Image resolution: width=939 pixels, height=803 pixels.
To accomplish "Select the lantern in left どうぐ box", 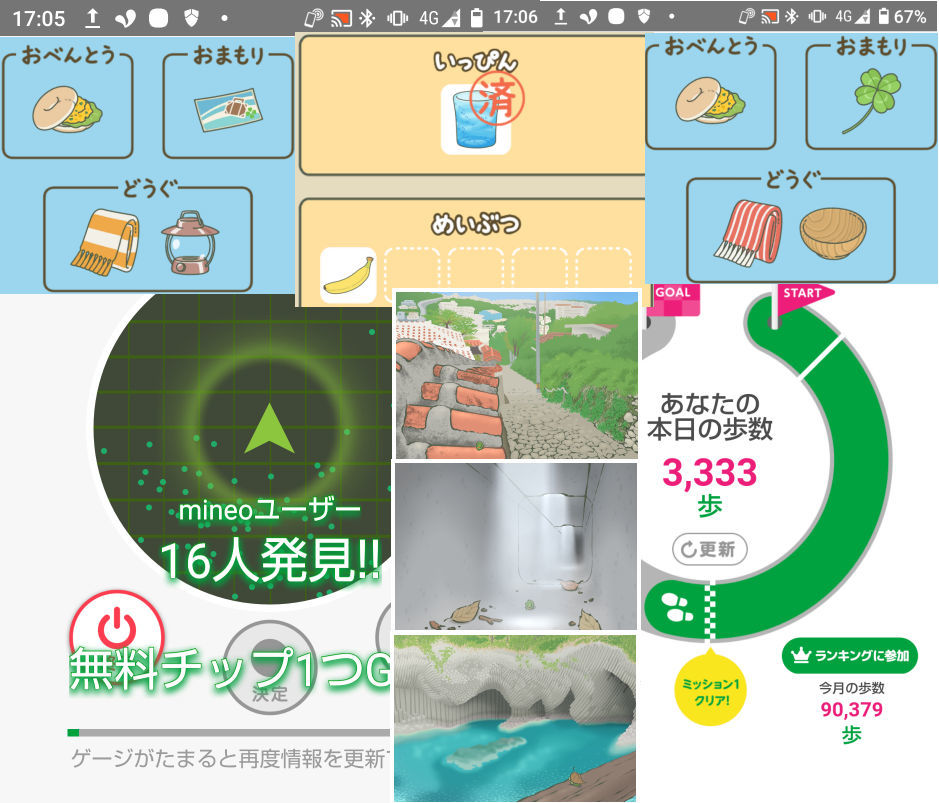I will 190,242.
